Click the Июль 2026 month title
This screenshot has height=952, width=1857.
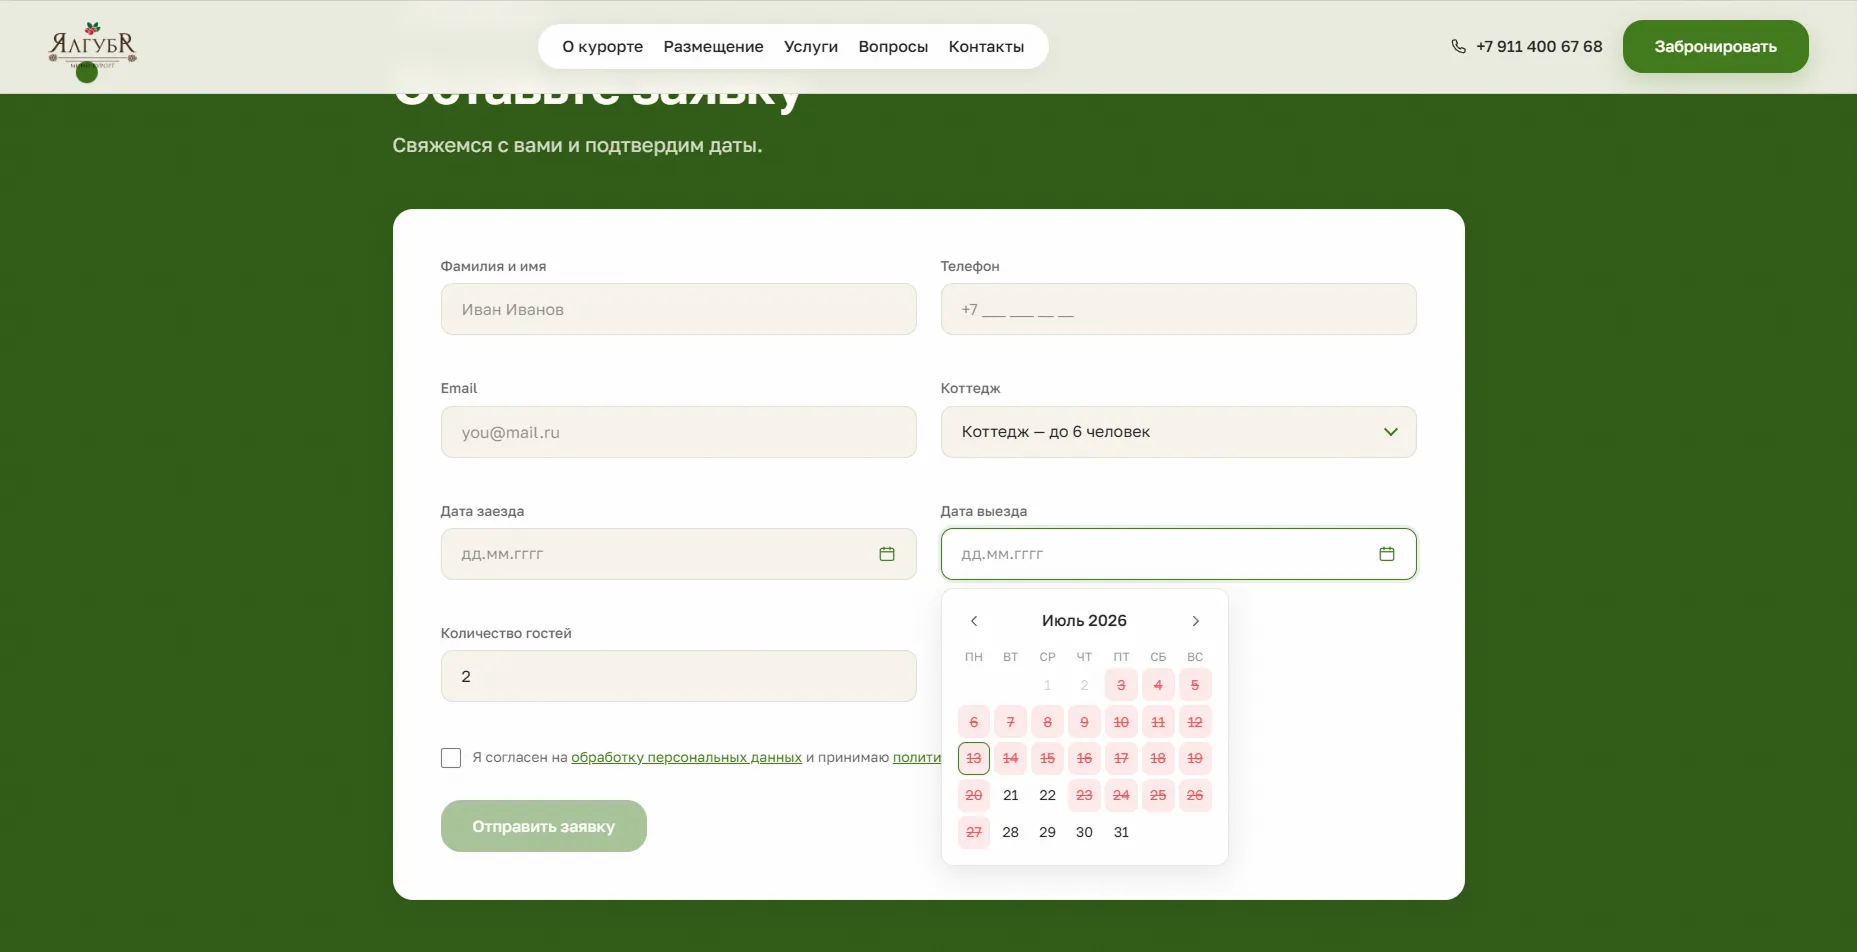click(x=1084, y=621)
